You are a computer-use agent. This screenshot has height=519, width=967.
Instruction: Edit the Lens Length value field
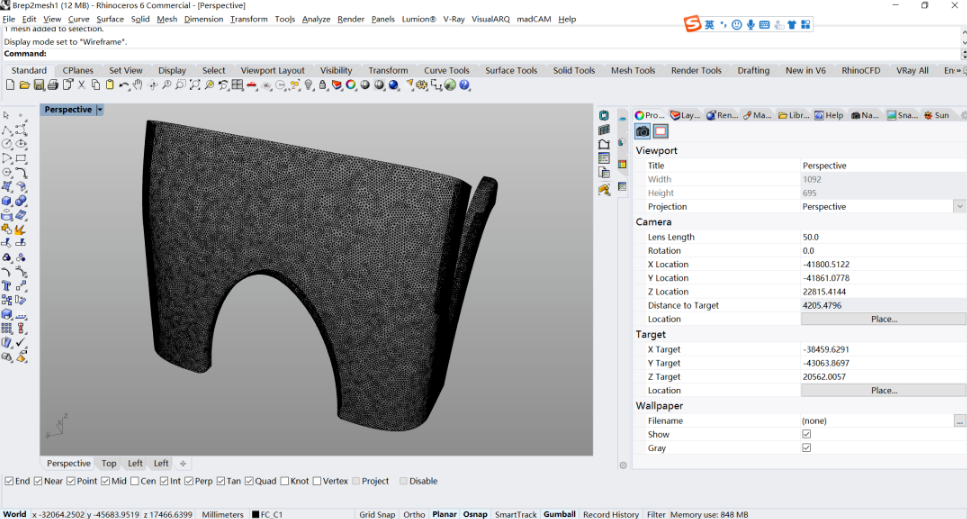tap(883, 237)
